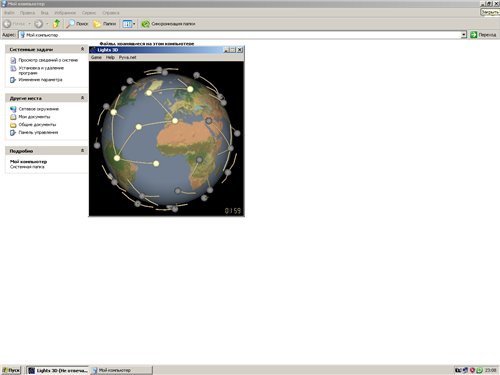Screen dimensions: 500x375
Task: Collapse the System Tasks panel
Action: click(82, 49)
